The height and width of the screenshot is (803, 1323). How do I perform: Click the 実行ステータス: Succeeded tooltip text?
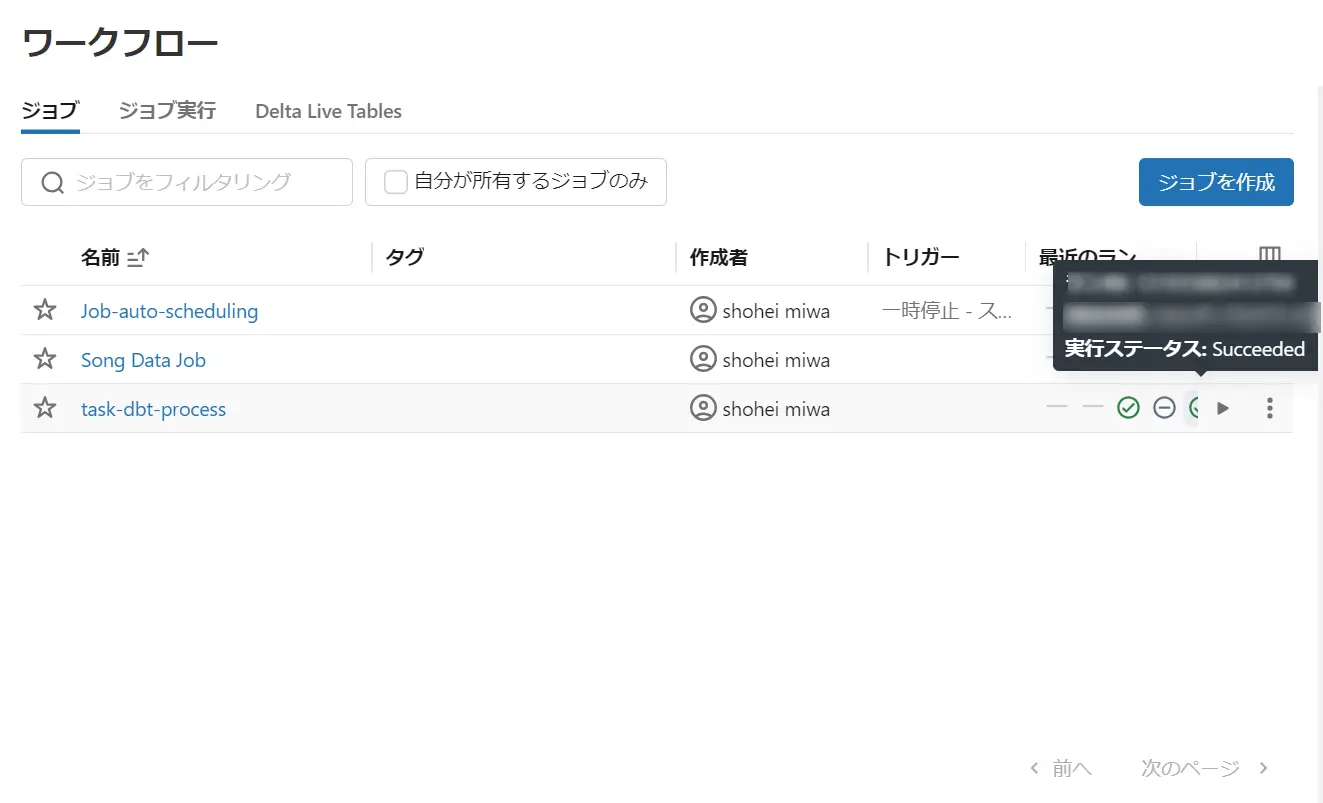[1185, 349]
